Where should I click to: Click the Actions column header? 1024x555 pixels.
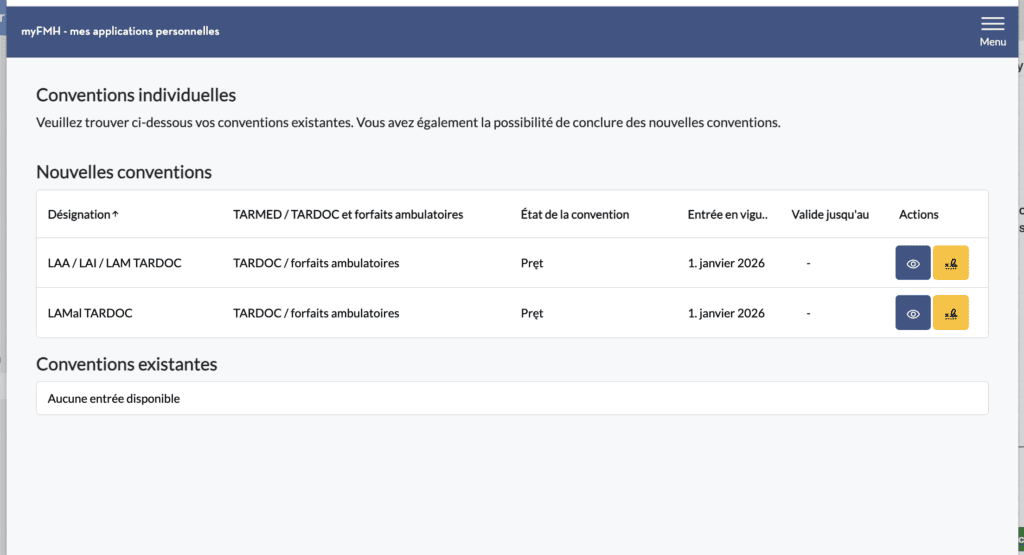919,215
